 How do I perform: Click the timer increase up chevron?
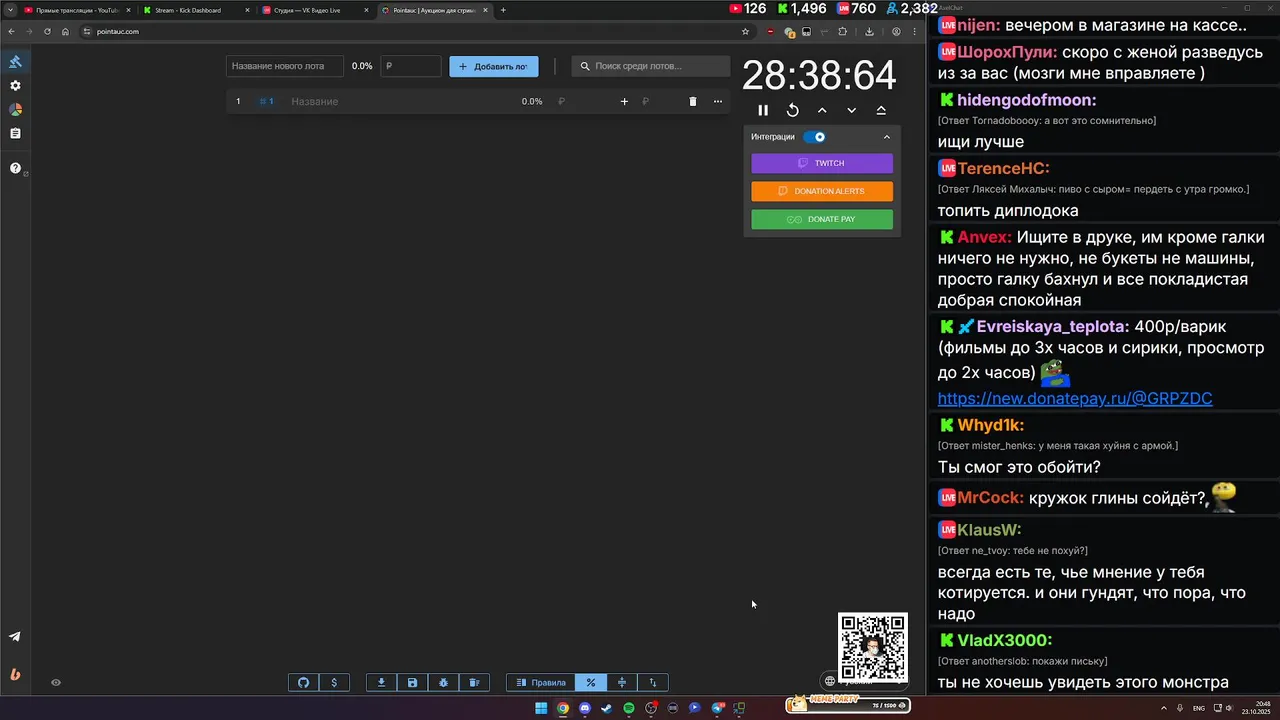click(x=822, y=110)
